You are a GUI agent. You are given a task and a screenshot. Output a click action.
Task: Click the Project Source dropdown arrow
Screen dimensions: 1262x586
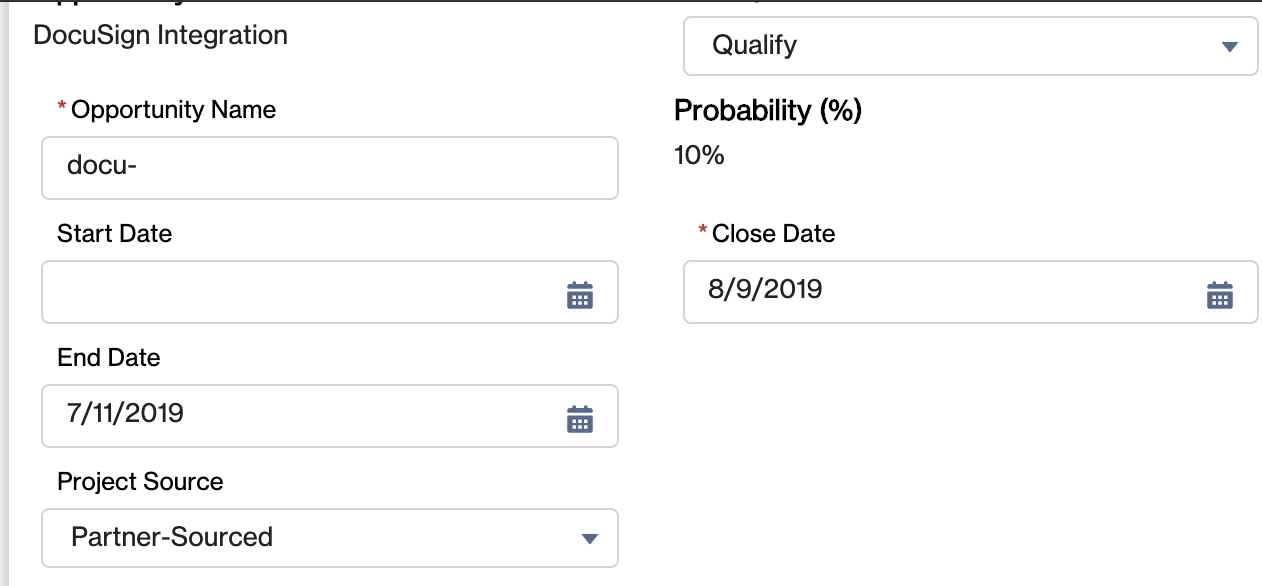591,538
